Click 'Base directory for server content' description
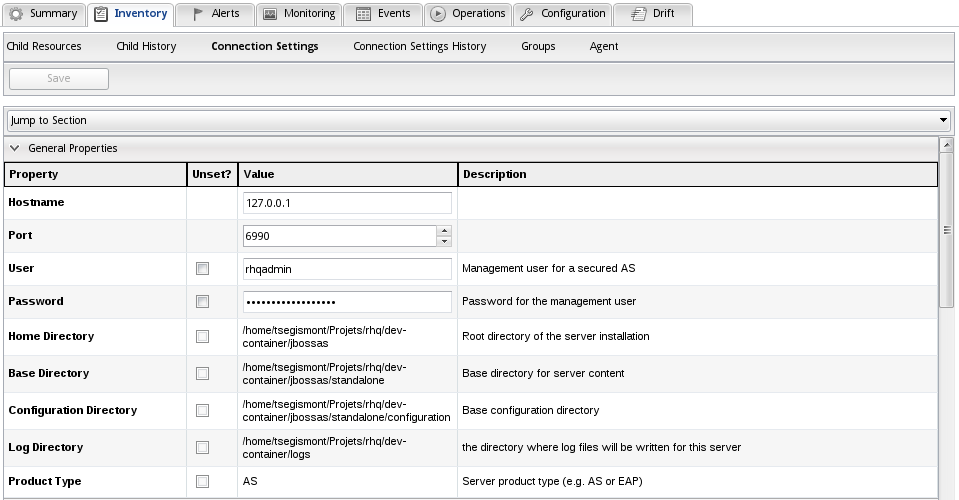Viewport: 959px width, 500px height. coord(543,373)
